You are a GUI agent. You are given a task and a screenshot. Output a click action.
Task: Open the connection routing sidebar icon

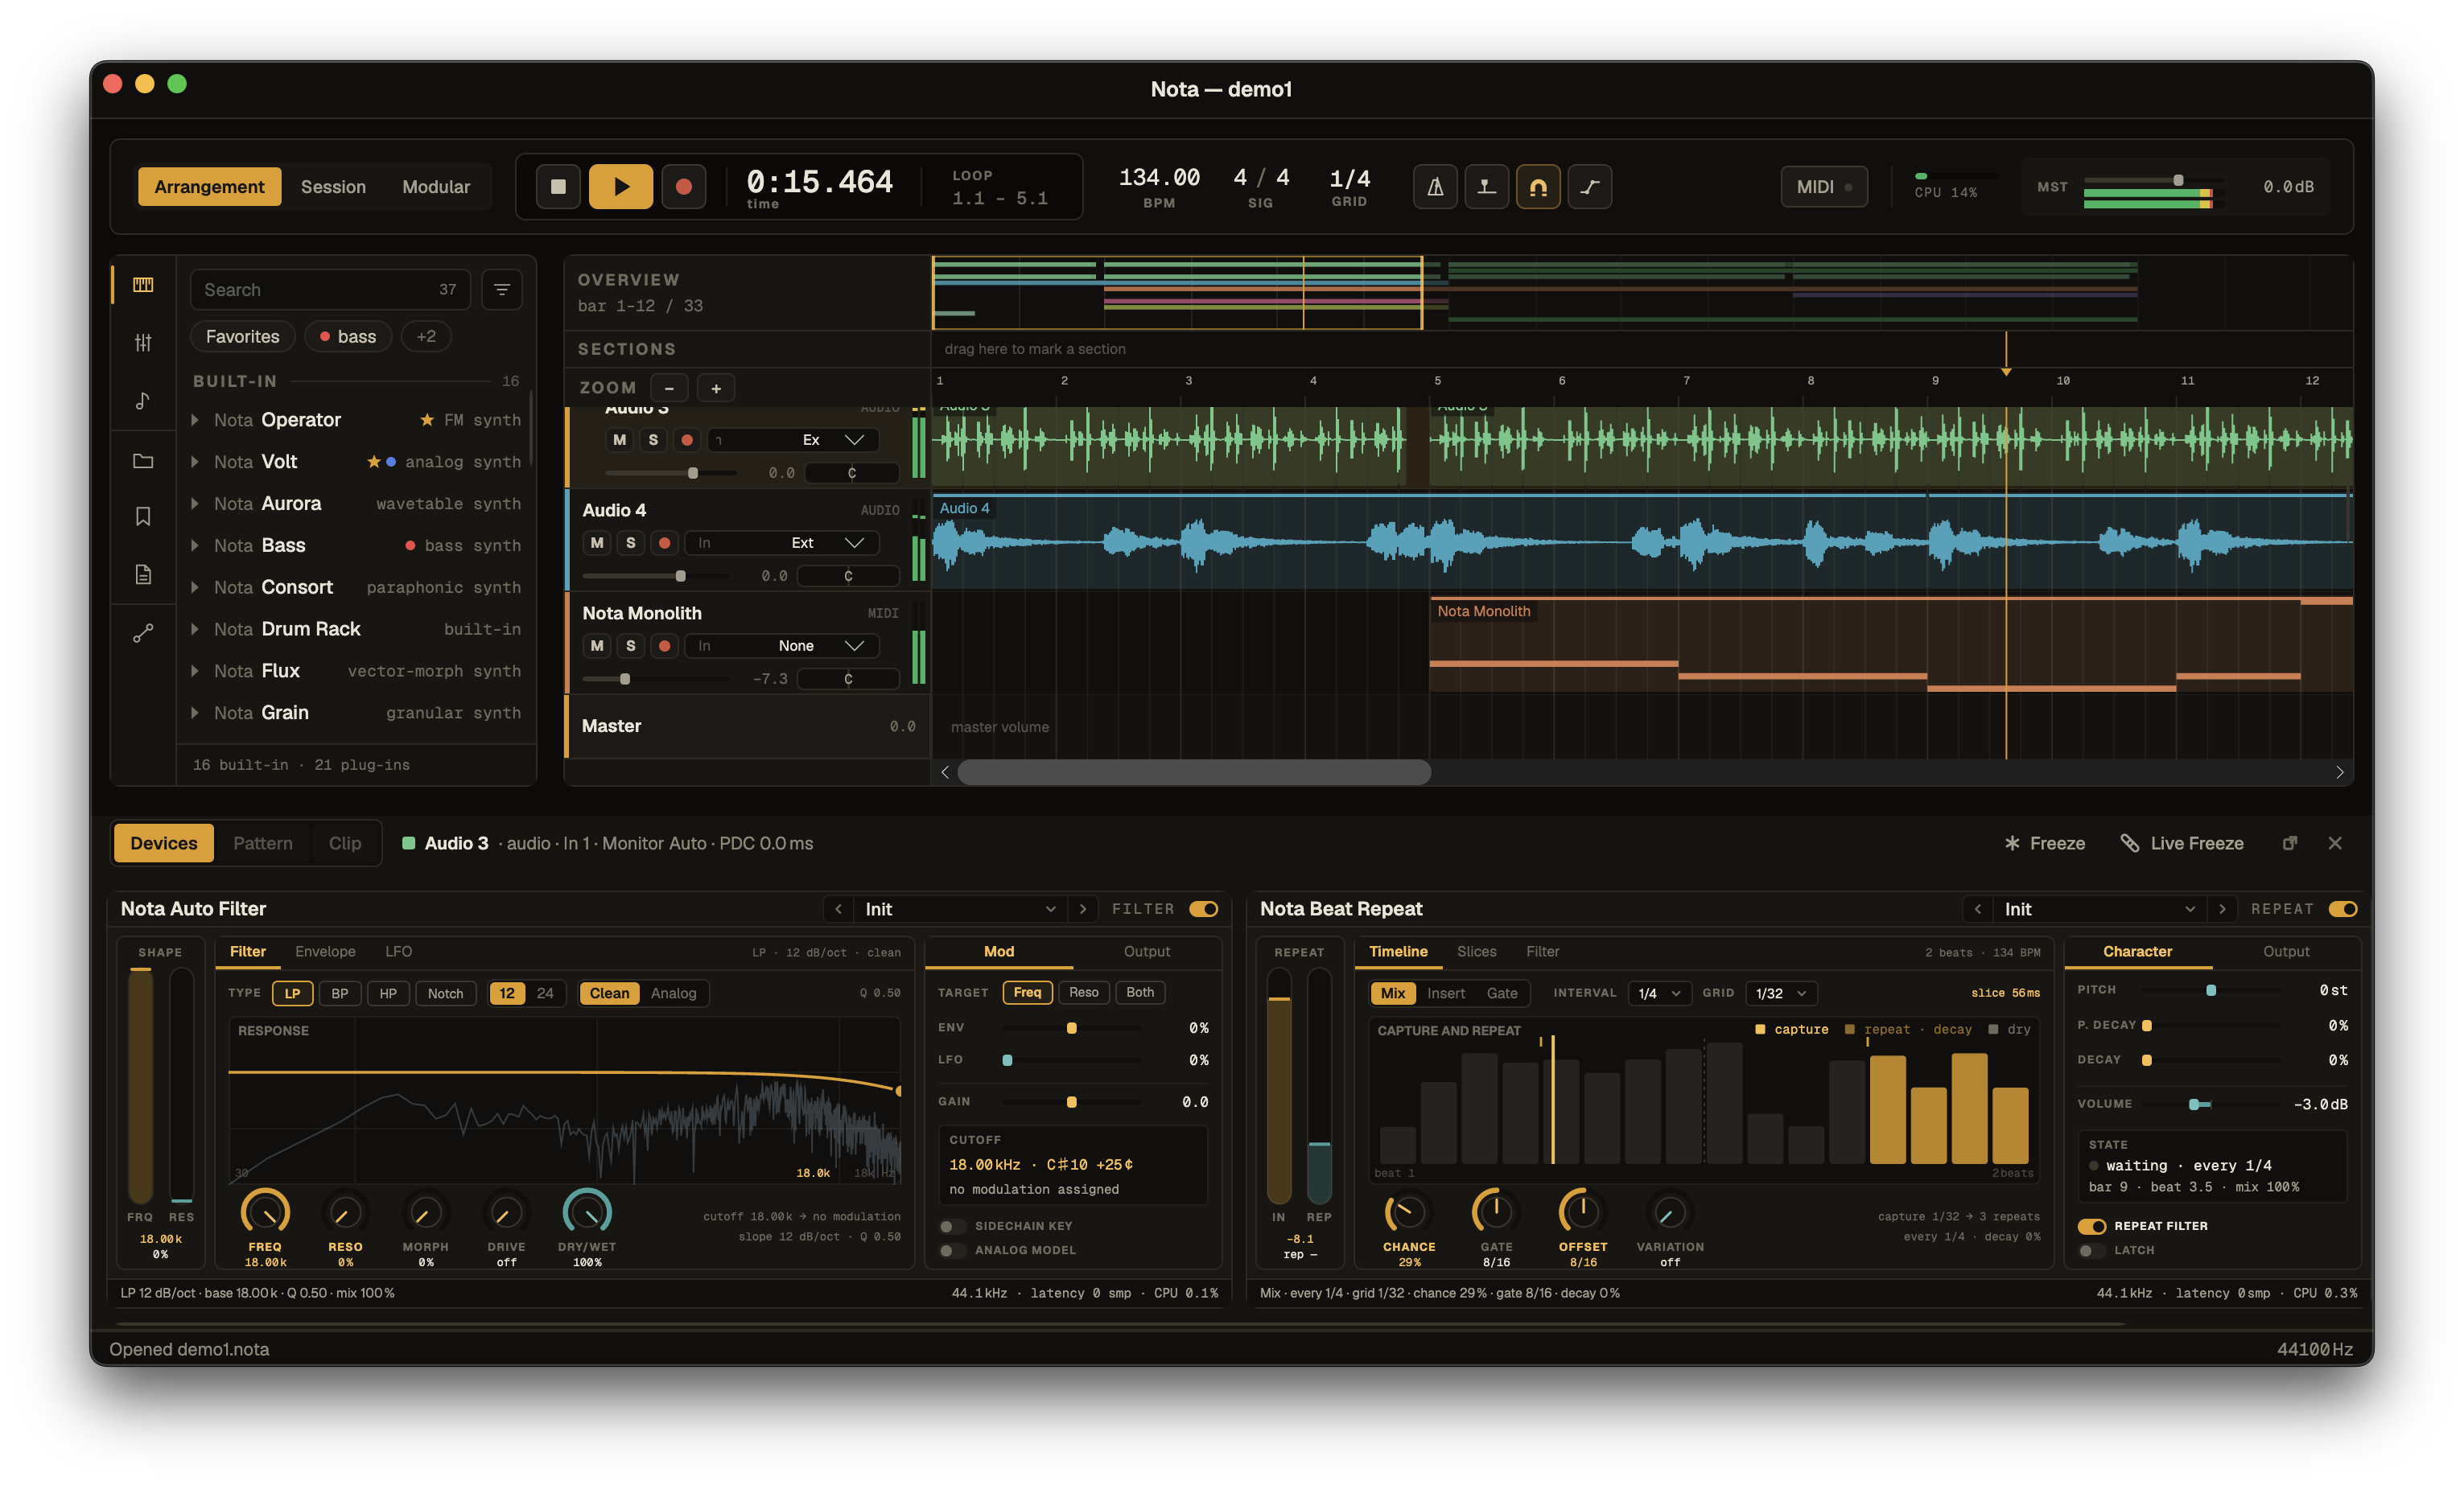(x=143, y=633)
